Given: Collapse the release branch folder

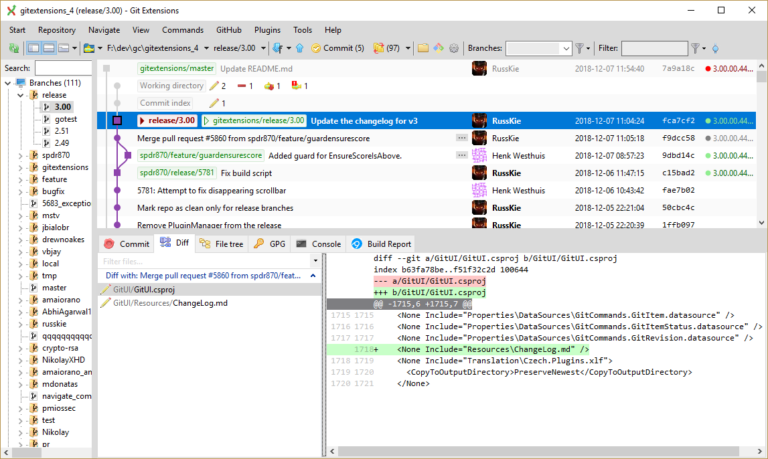Looking at the screenshot, I should click(x=21, y=95).
